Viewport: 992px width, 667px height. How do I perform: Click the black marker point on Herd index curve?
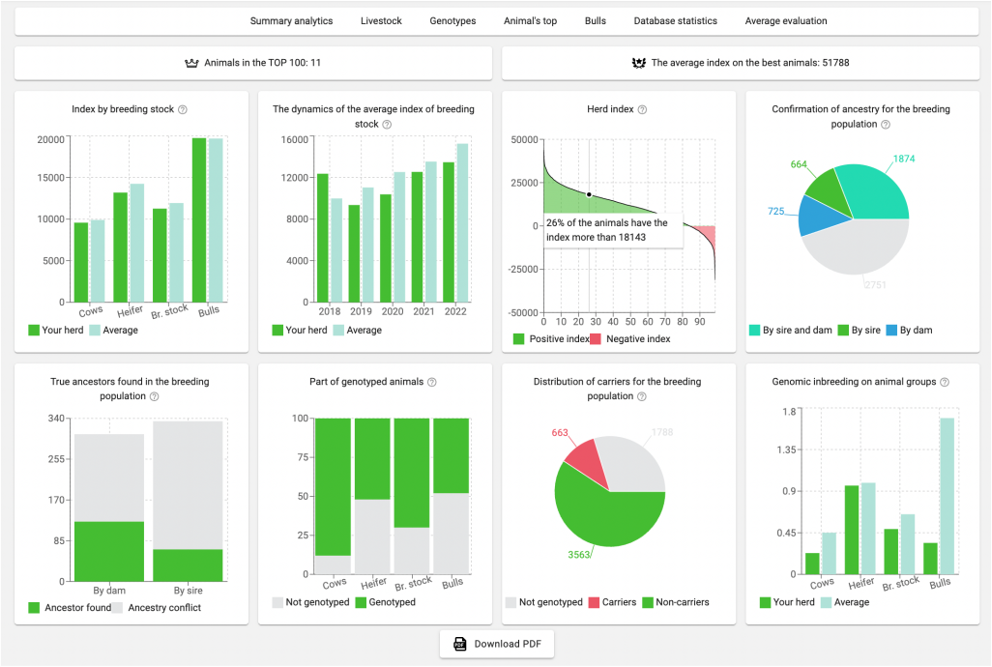tap(589, 195)
